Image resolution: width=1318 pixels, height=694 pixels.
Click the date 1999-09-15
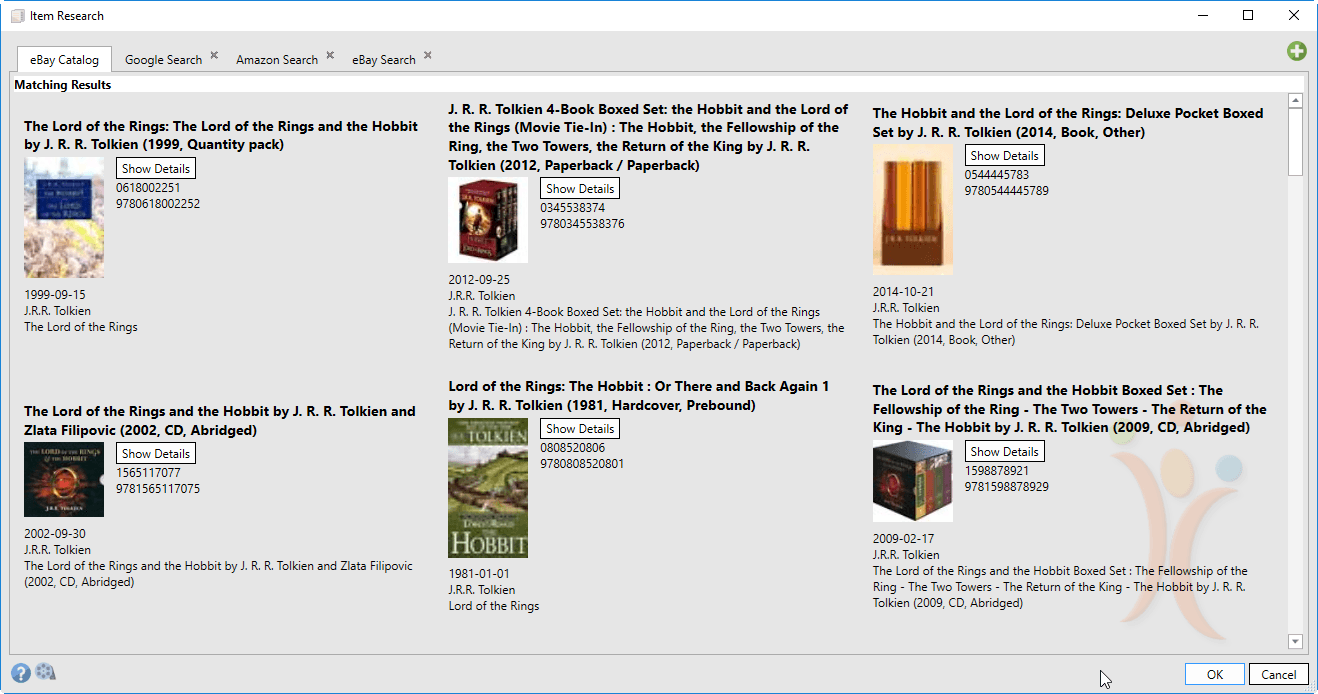click(55, 295)
